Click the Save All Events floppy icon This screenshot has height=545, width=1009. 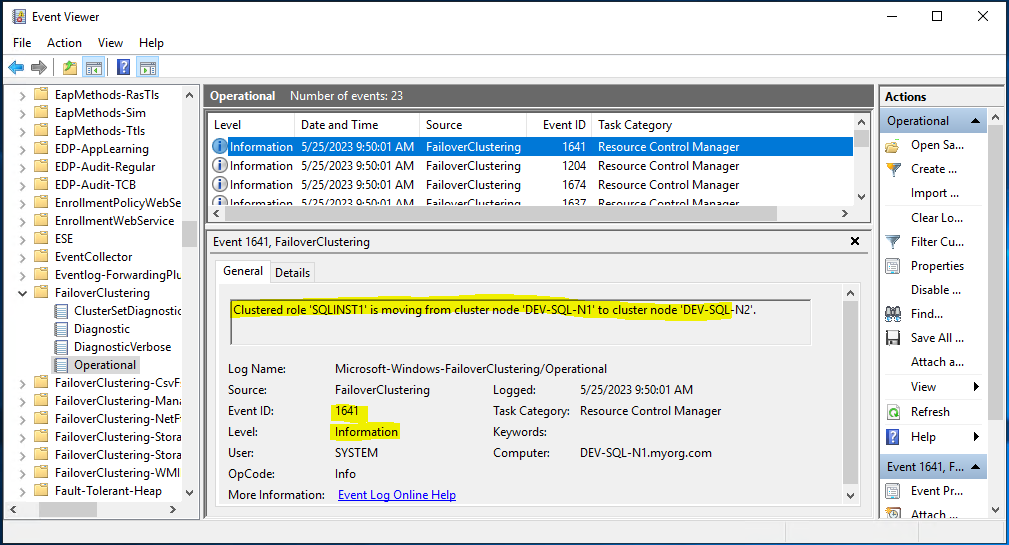893,338
